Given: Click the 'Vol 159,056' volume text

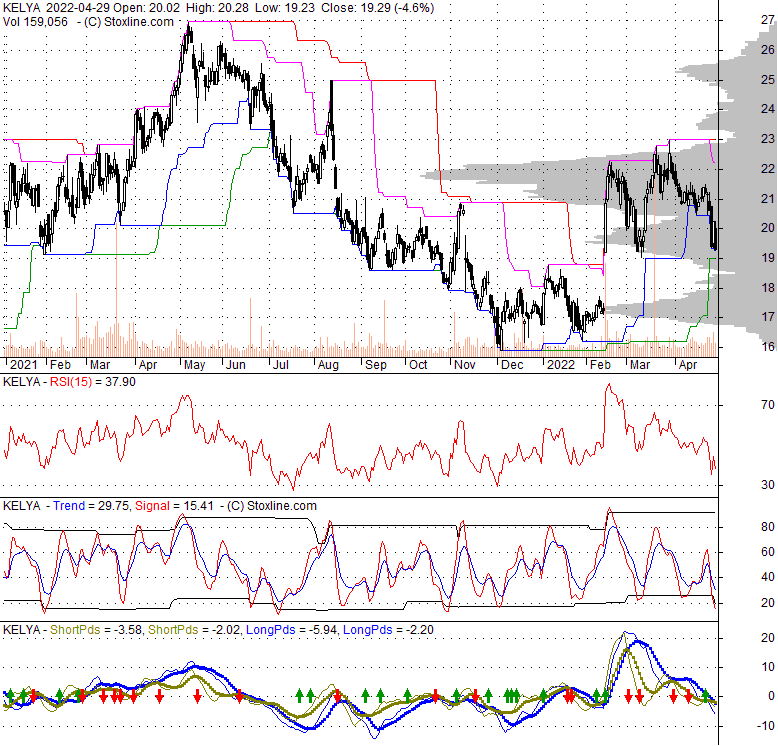Looking at the screenshot, I should pyautogui.click(x=35, y=22).
